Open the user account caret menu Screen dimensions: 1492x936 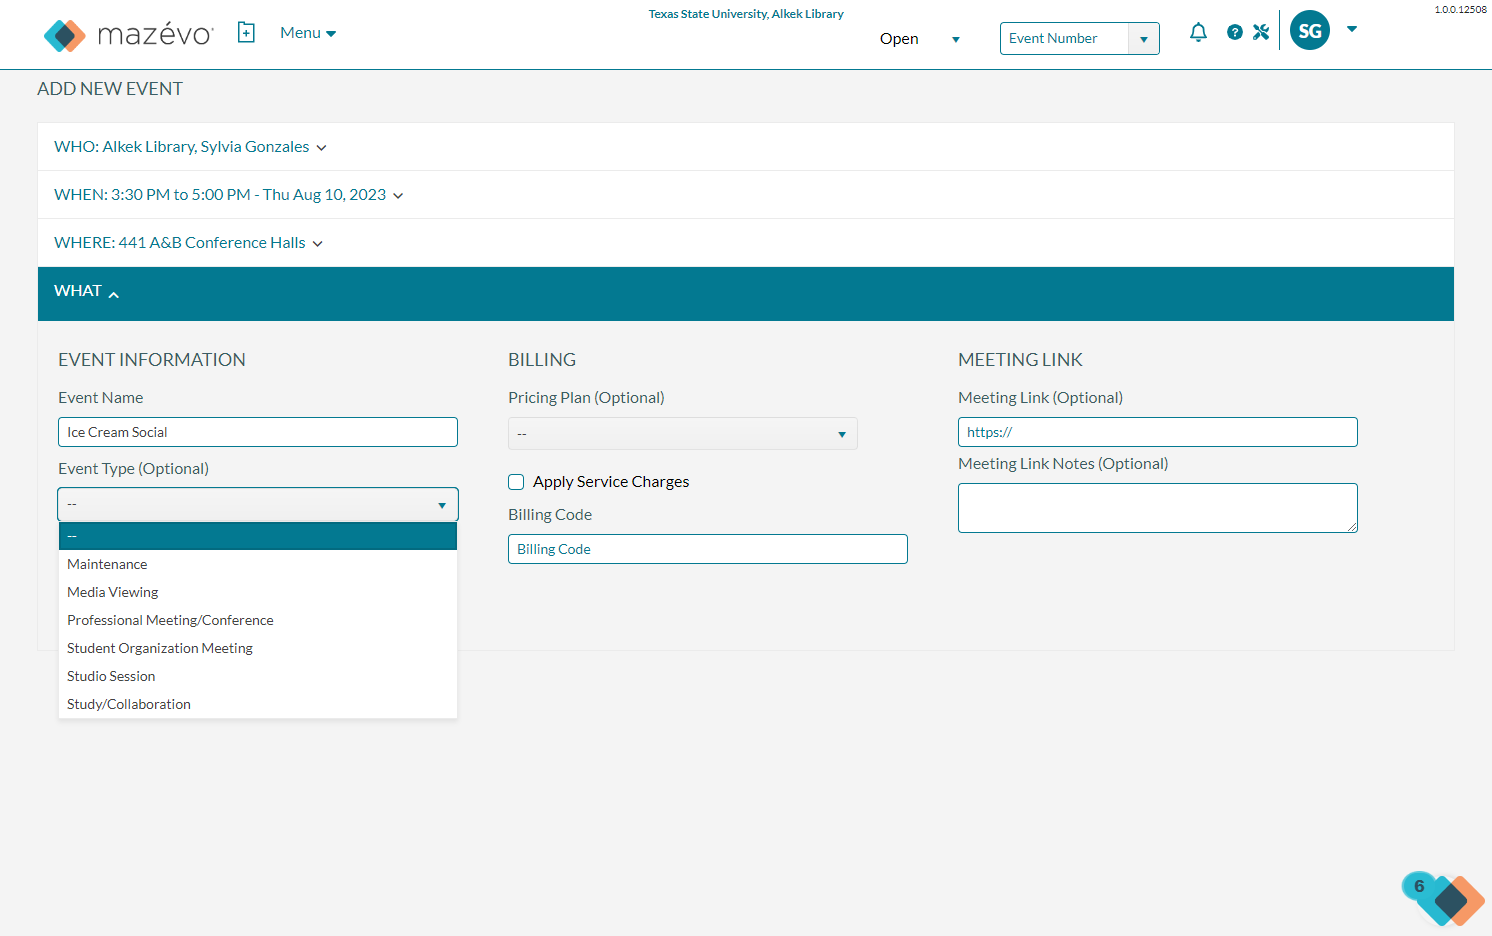click(1352, 29)
